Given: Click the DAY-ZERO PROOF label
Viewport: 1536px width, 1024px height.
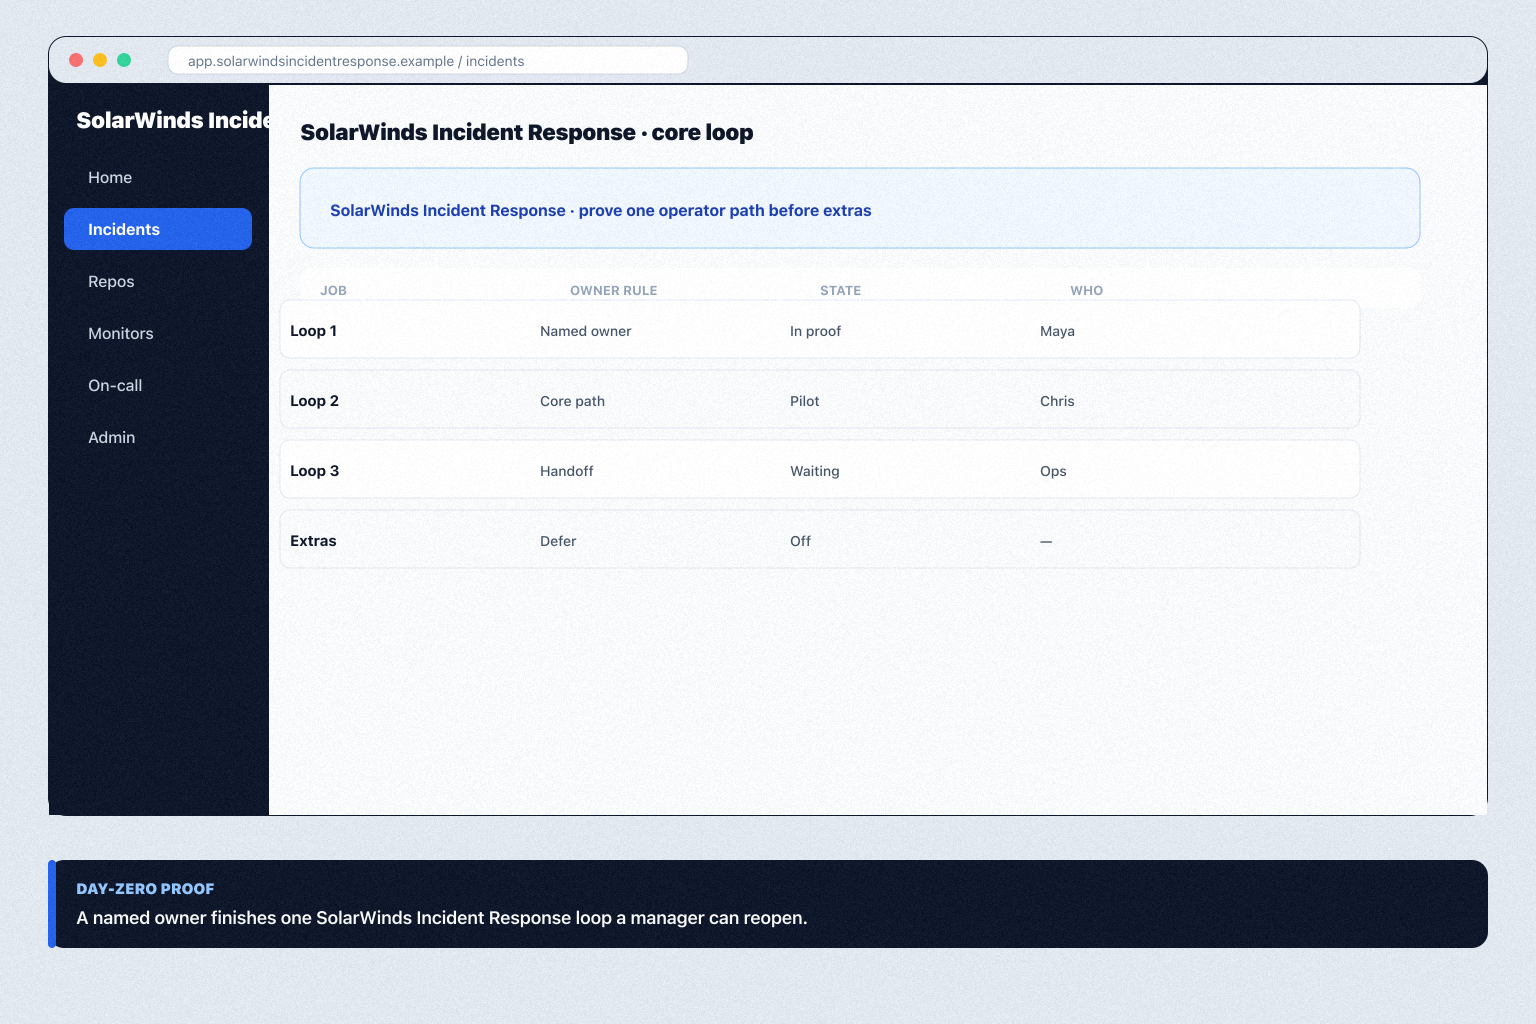Looking at the screenshot, I should point(145,889).
